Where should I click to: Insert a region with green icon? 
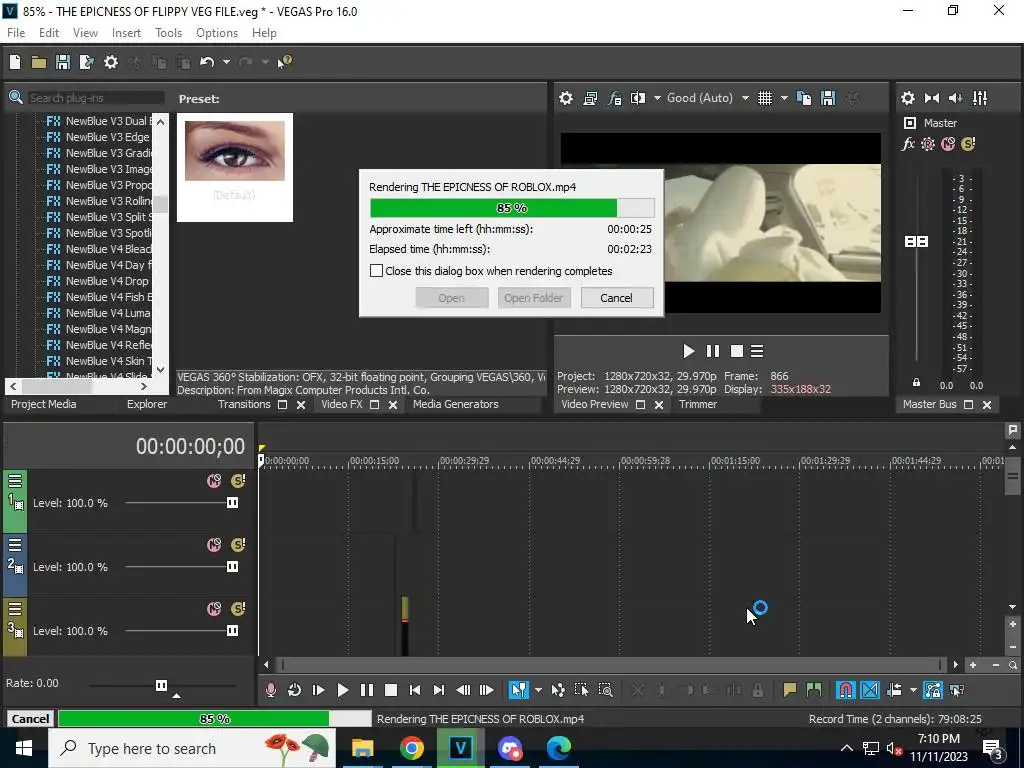[x=814, y=690]
